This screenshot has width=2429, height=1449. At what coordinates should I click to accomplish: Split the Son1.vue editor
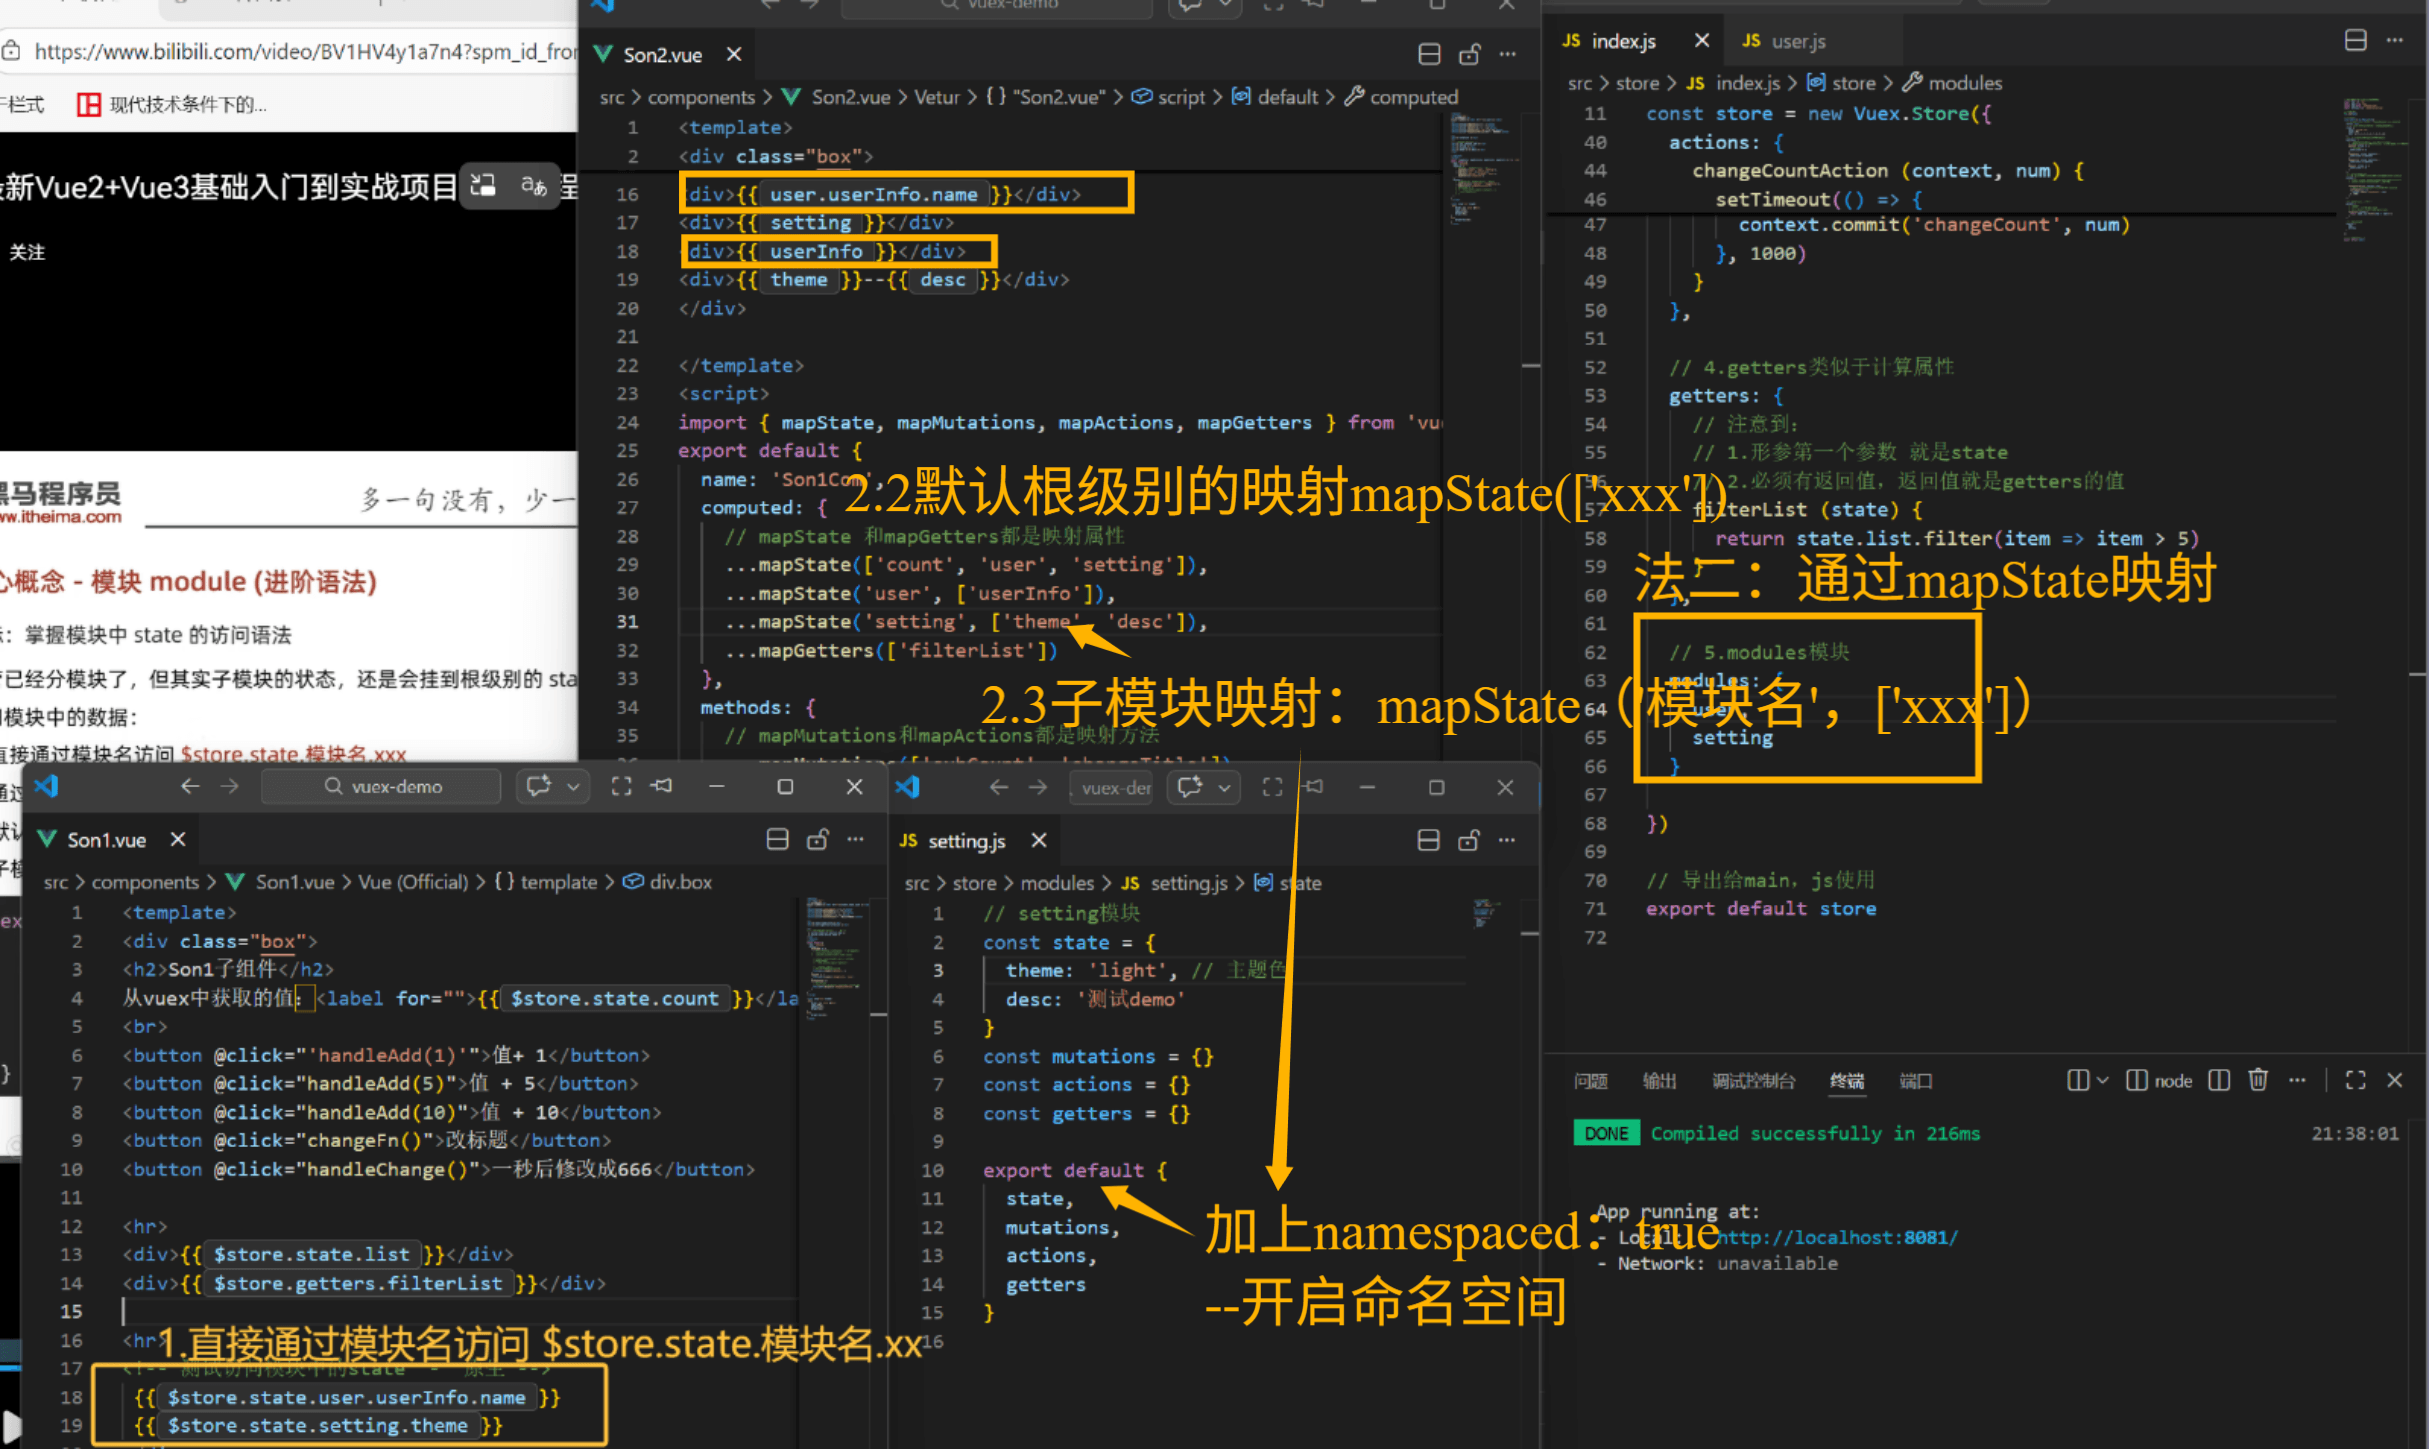(777, 840)
